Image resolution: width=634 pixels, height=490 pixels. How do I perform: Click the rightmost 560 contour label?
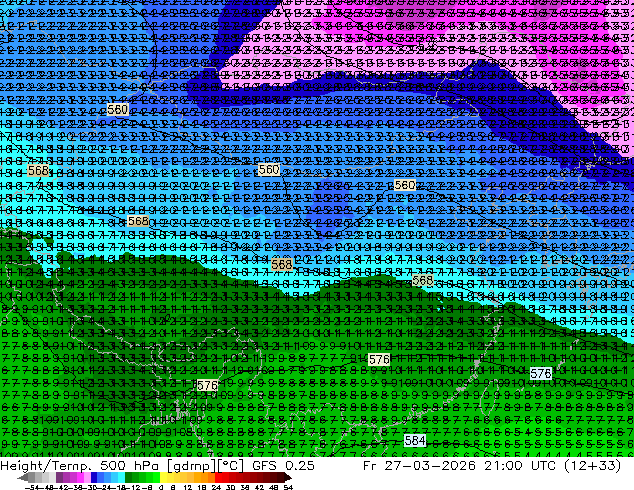(x=405, y=185)
